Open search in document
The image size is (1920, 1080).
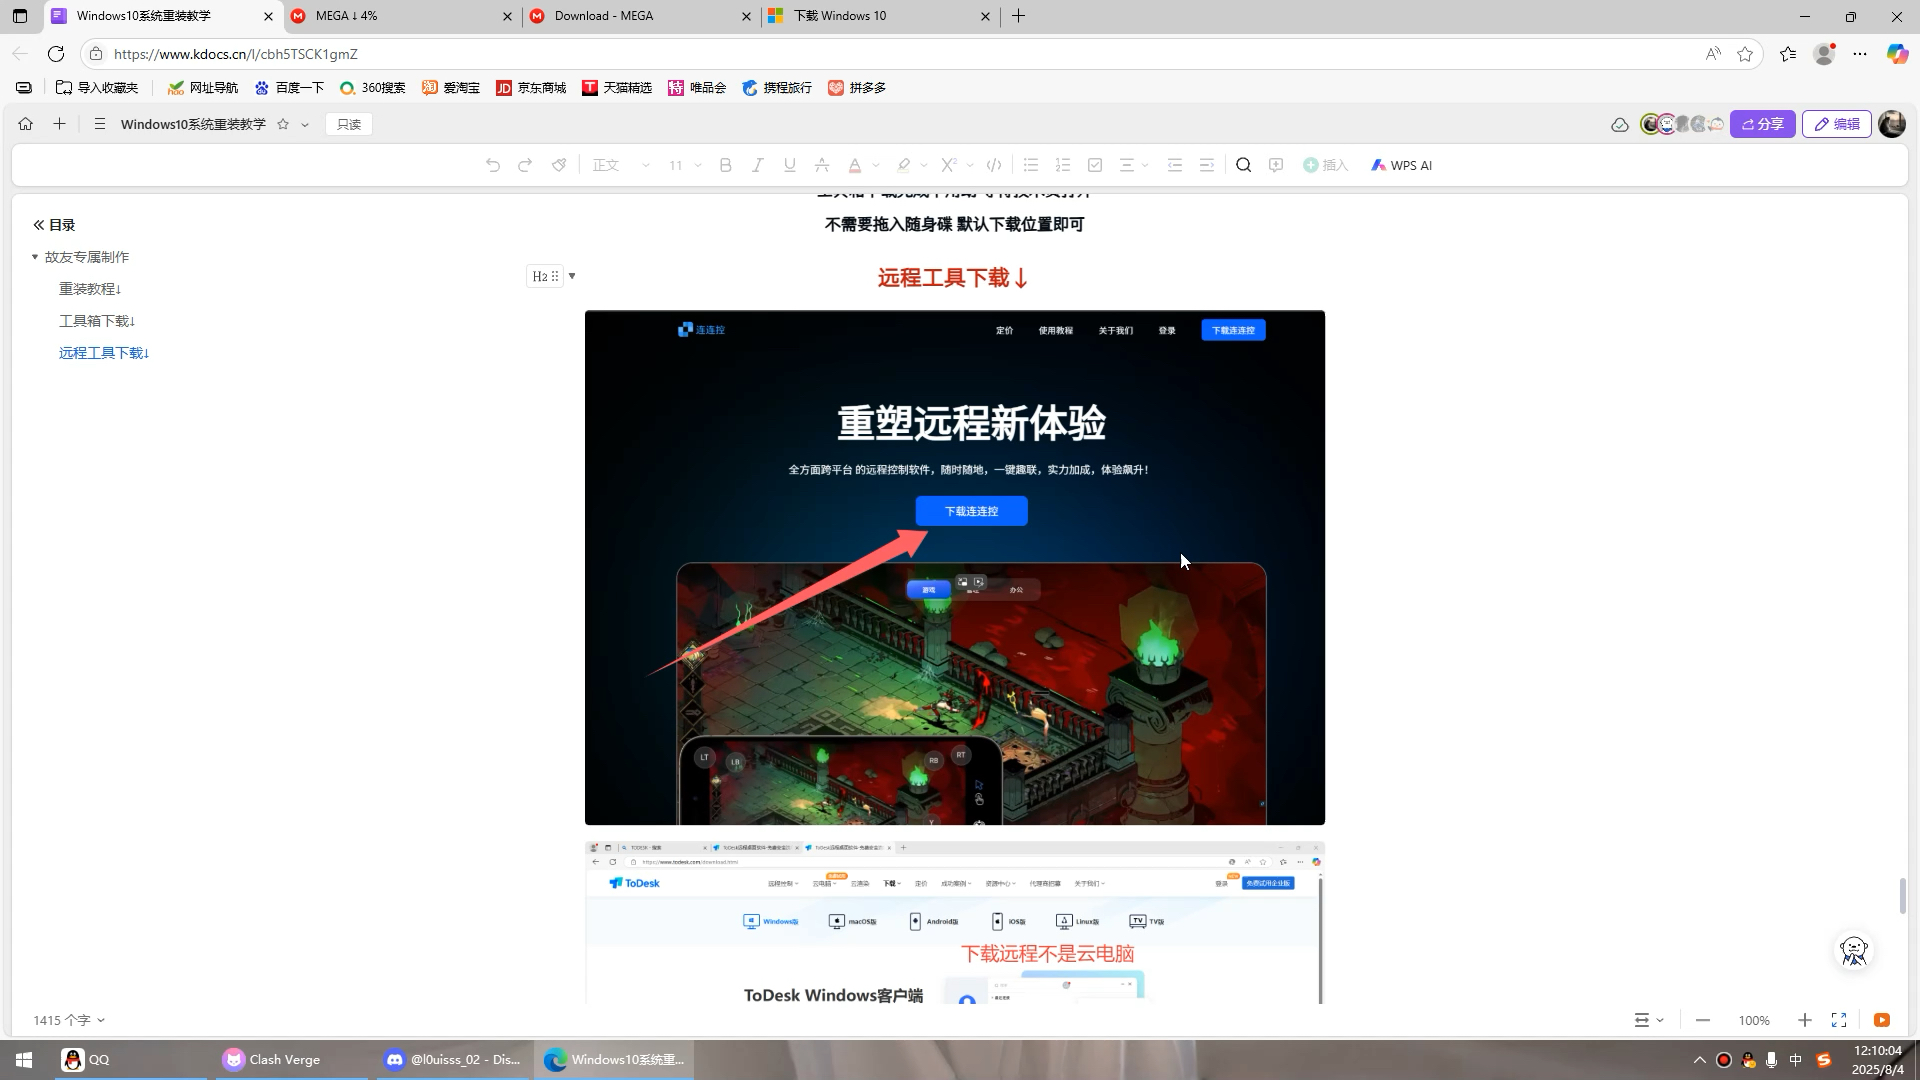[1244, 165]
